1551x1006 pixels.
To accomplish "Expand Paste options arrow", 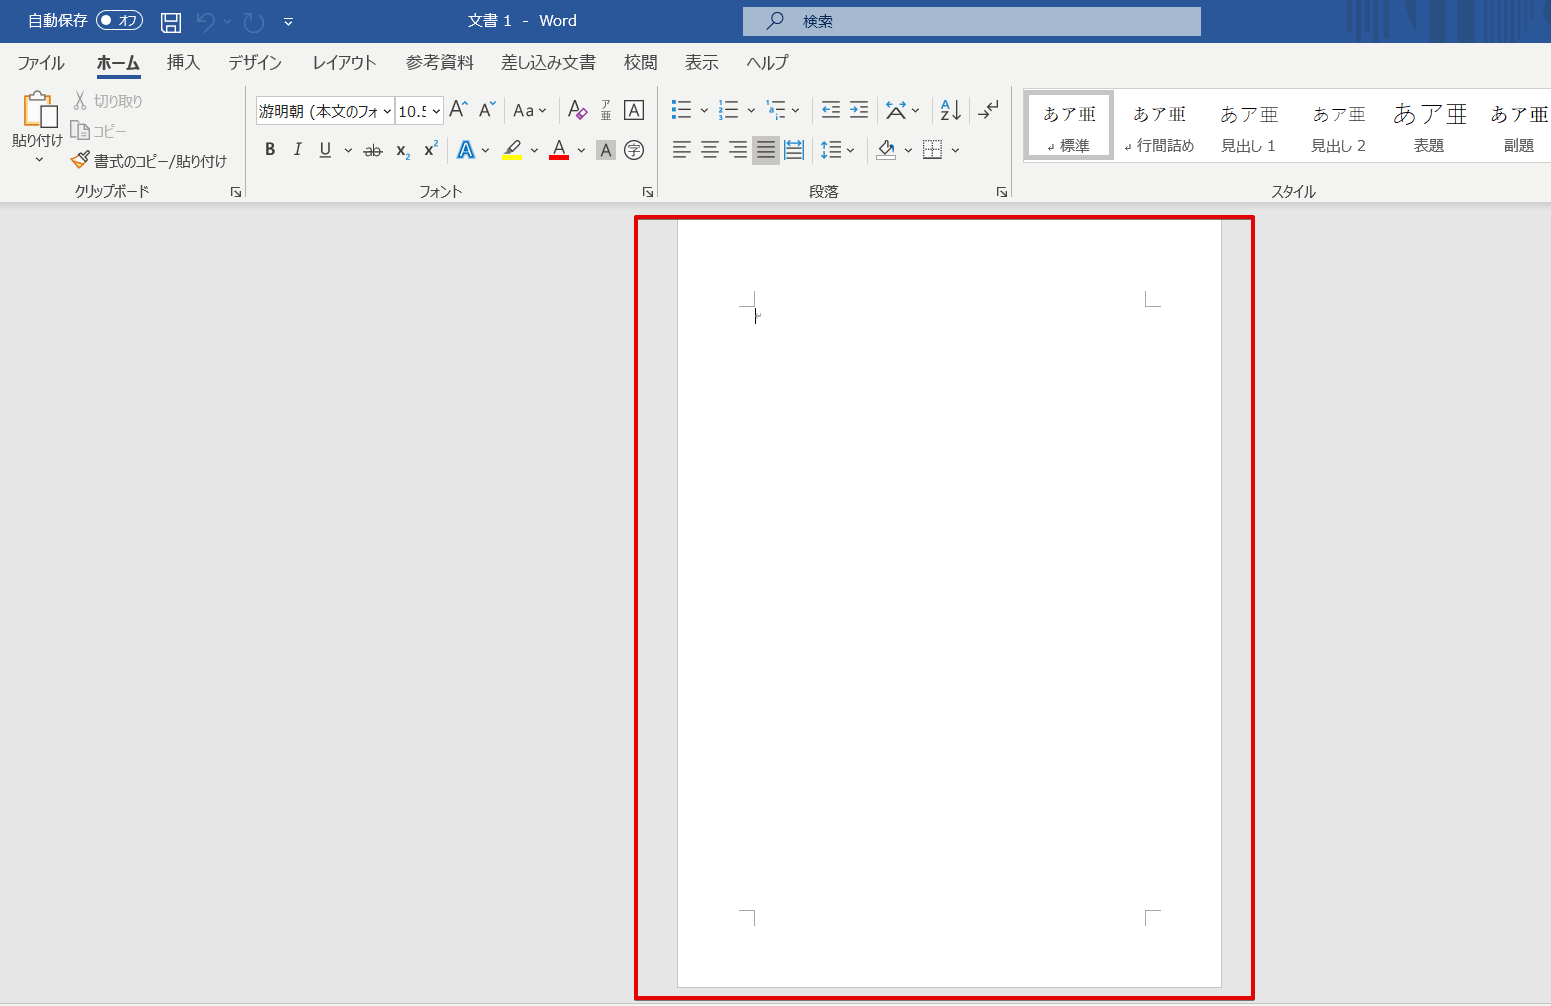I will click(x=39, y=160).
